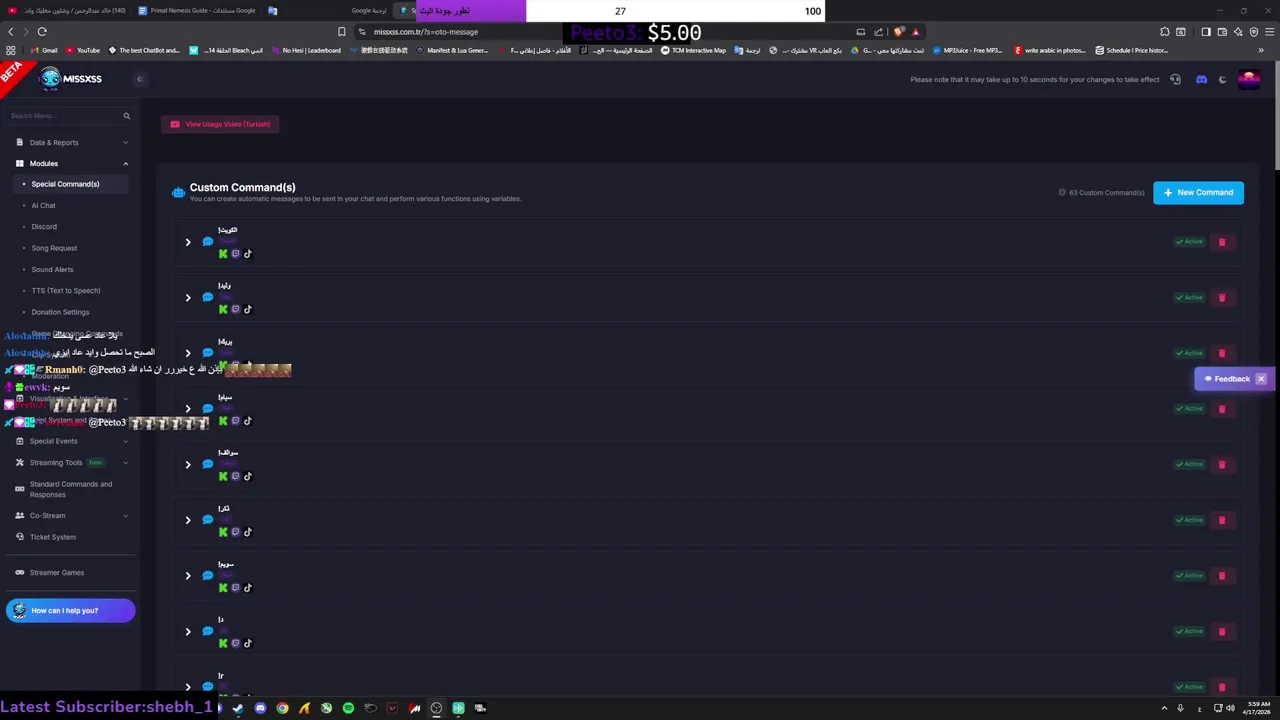Image resolution: width=1280 pixels, height=720 pixels.
Task: Open the Discord icon in the page header
Action: (1201, 80)
